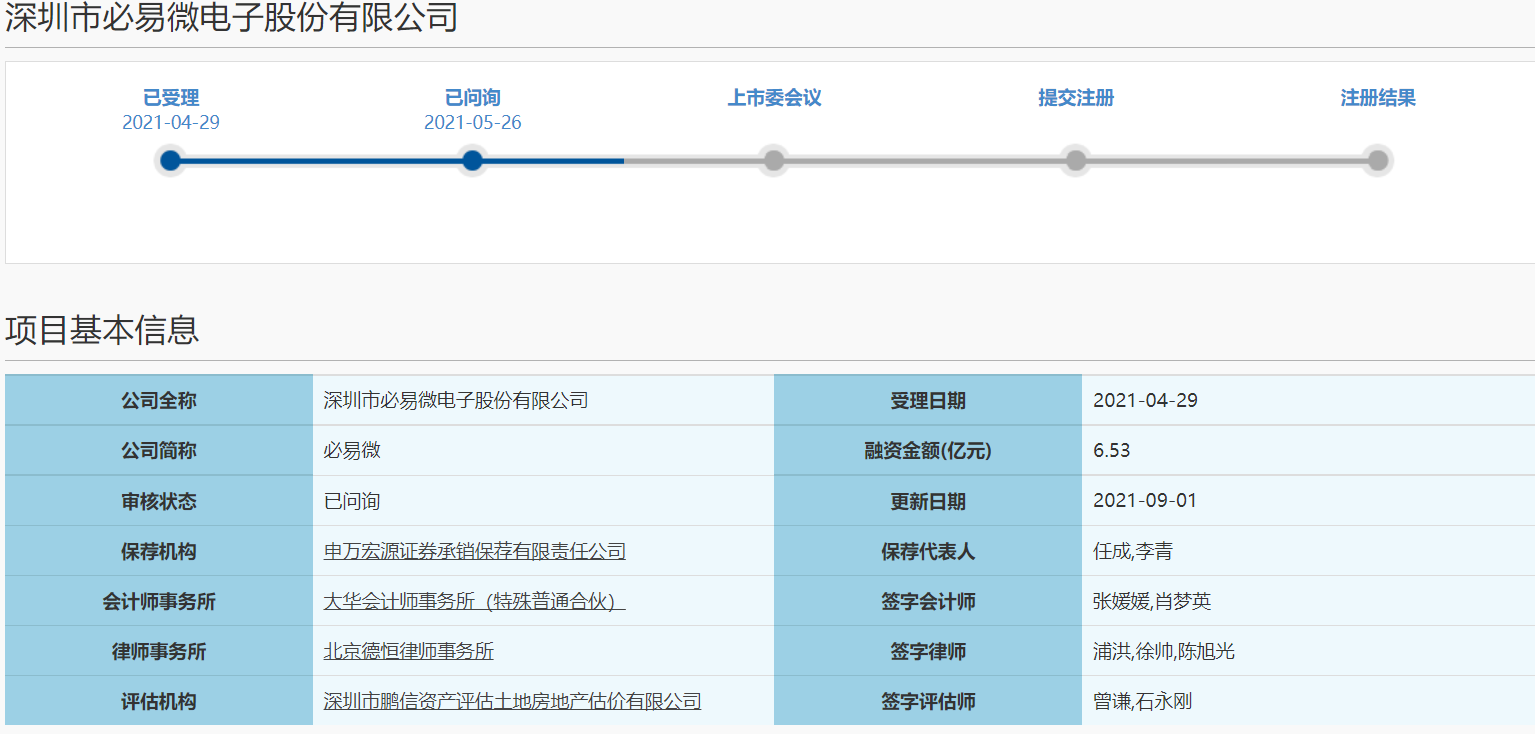Click the 会计师事务所 header cell
This screenshot has height=734, width=1535.
click(x=159, y=601)
